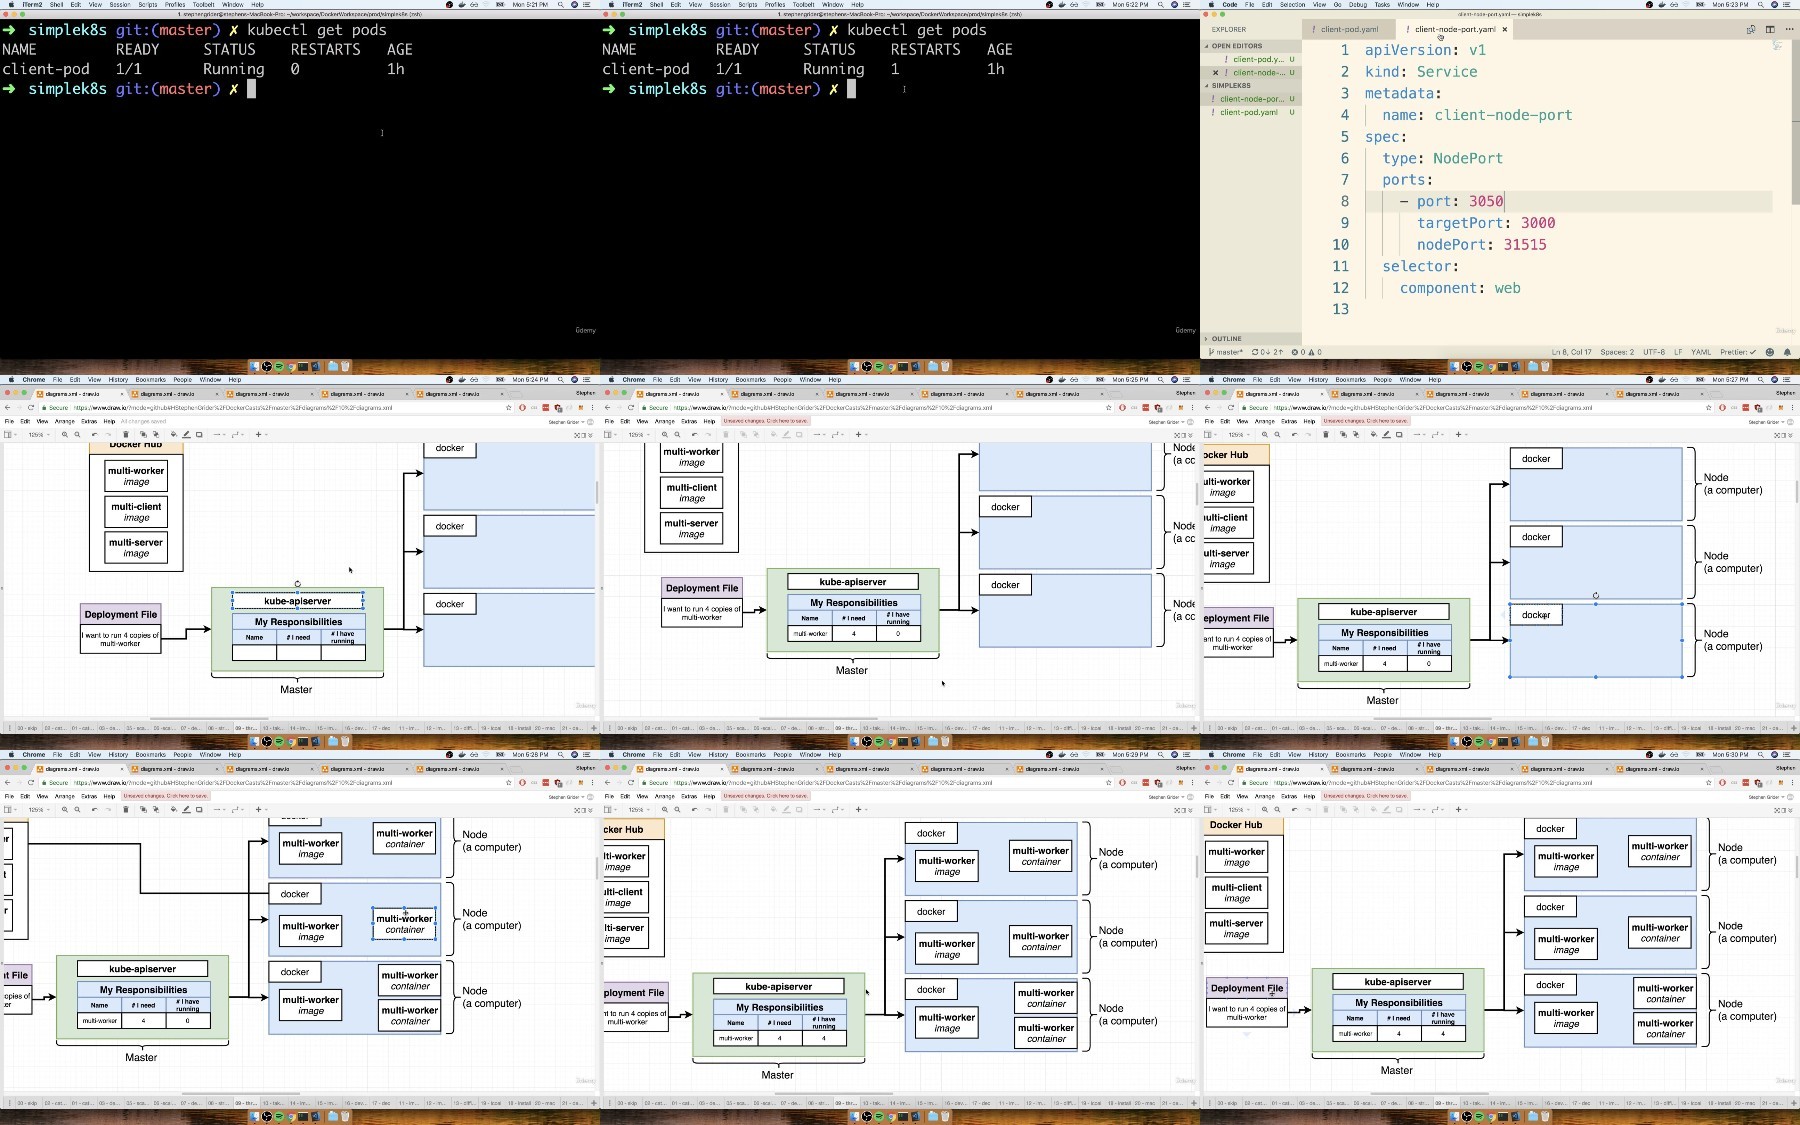Open client-pod.yaml under the SIMPLEK8S folder
This screenshot has height=1125, width=1800.
pyautogui.click(x=1249, y=112)
